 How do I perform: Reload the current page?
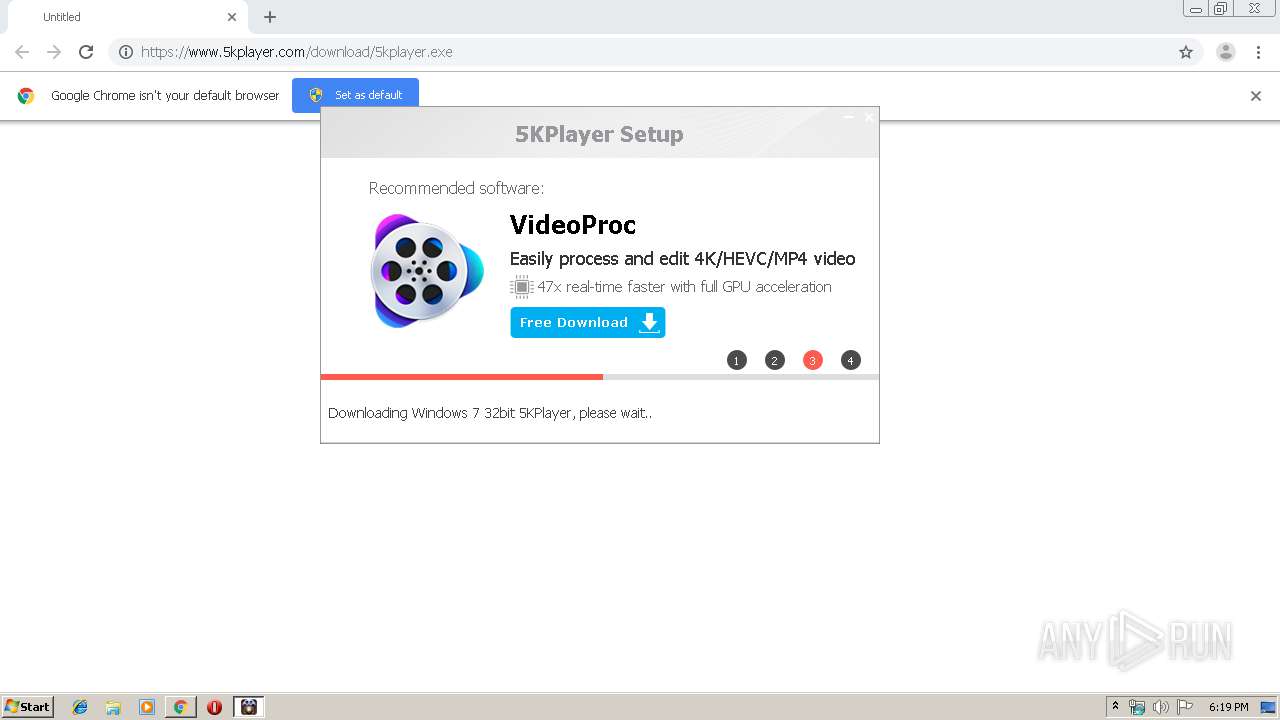(86, 52)
